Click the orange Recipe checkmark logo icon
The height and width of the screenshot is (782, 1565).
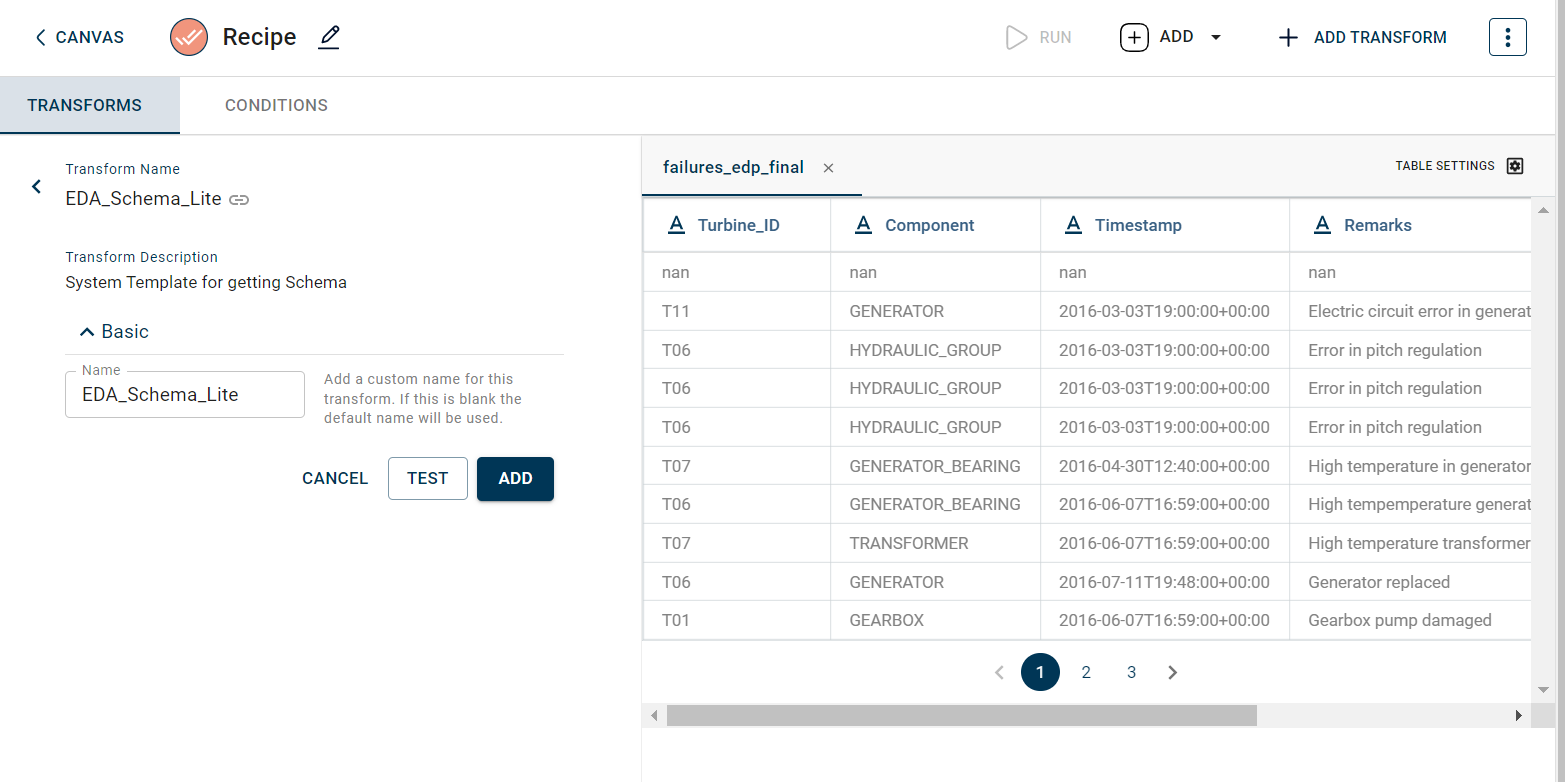pyautogui.click(x=189, y=38)
